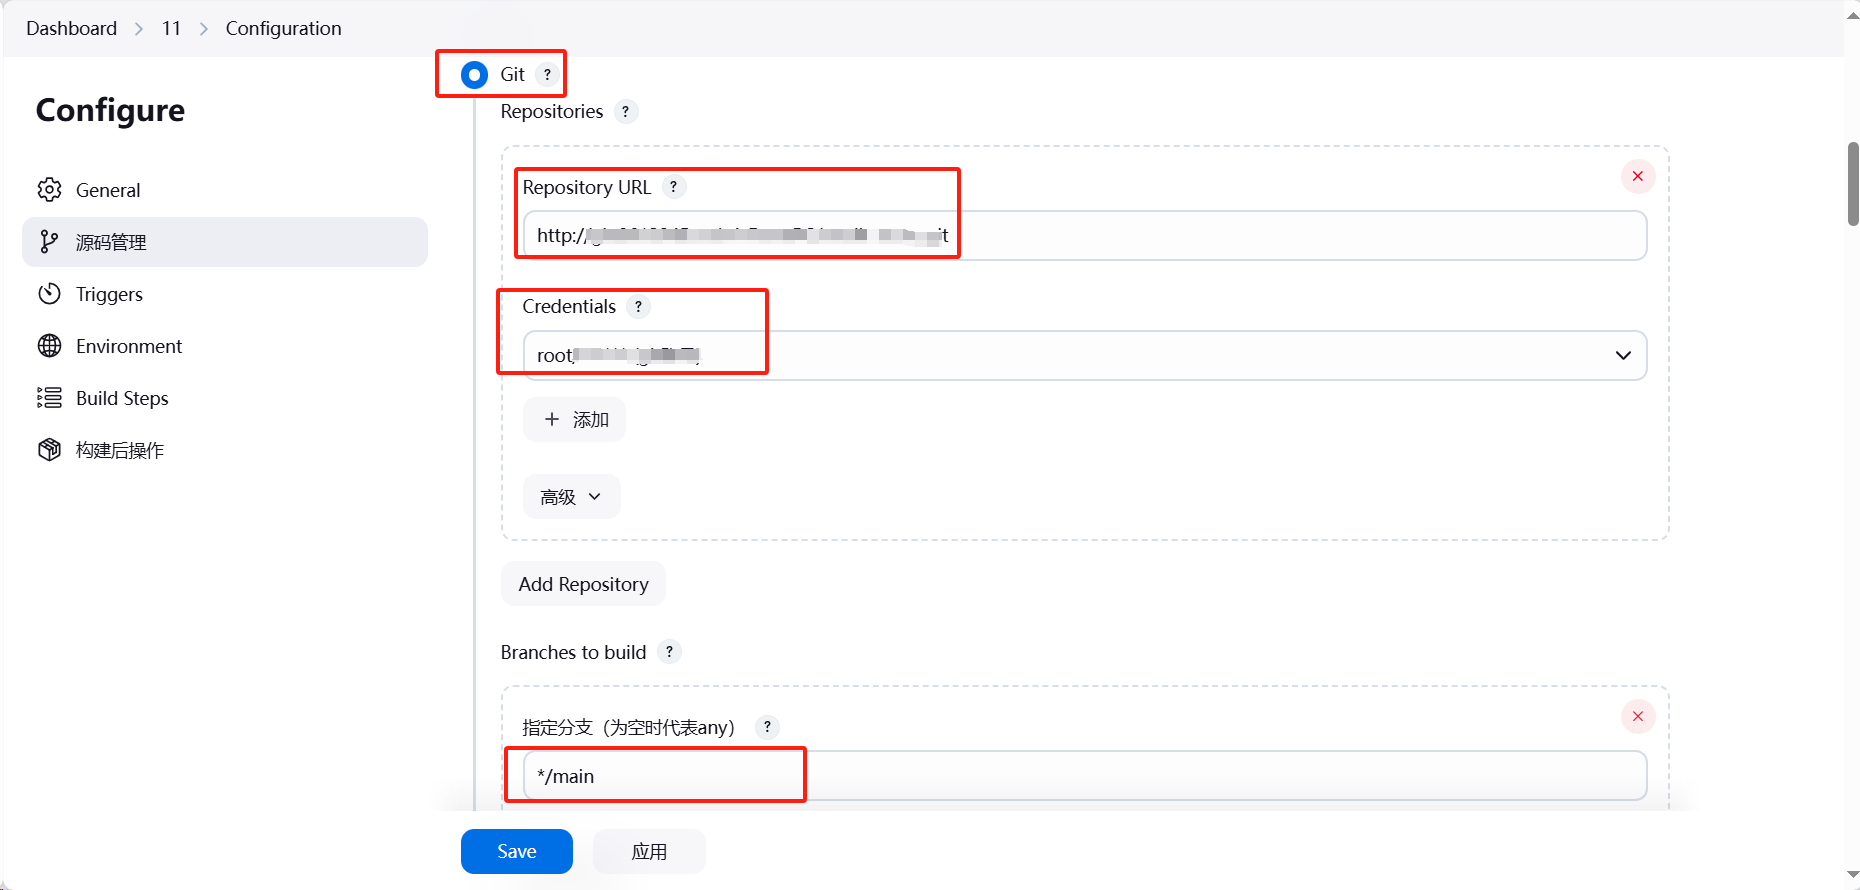
Task: Open the 11 project breadcrumb link
Action: (x=171, y=29)
